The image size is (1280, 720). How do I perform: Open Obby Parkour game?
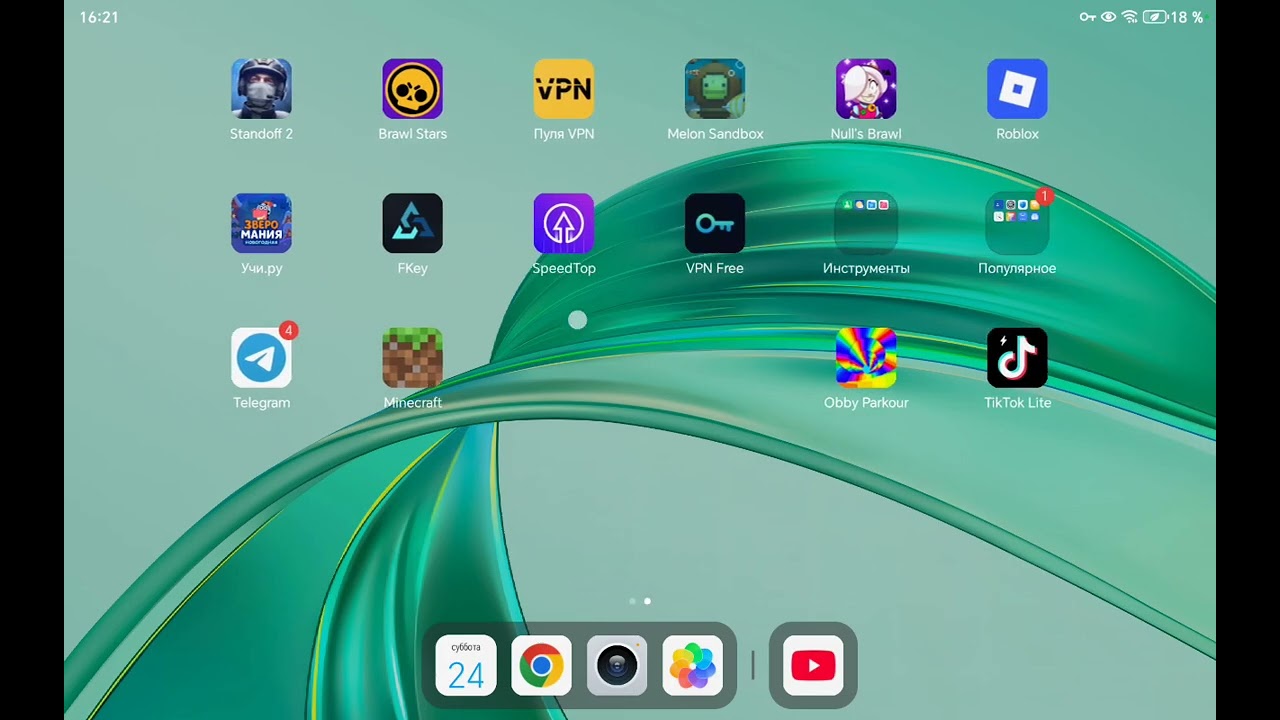point(866,358)
